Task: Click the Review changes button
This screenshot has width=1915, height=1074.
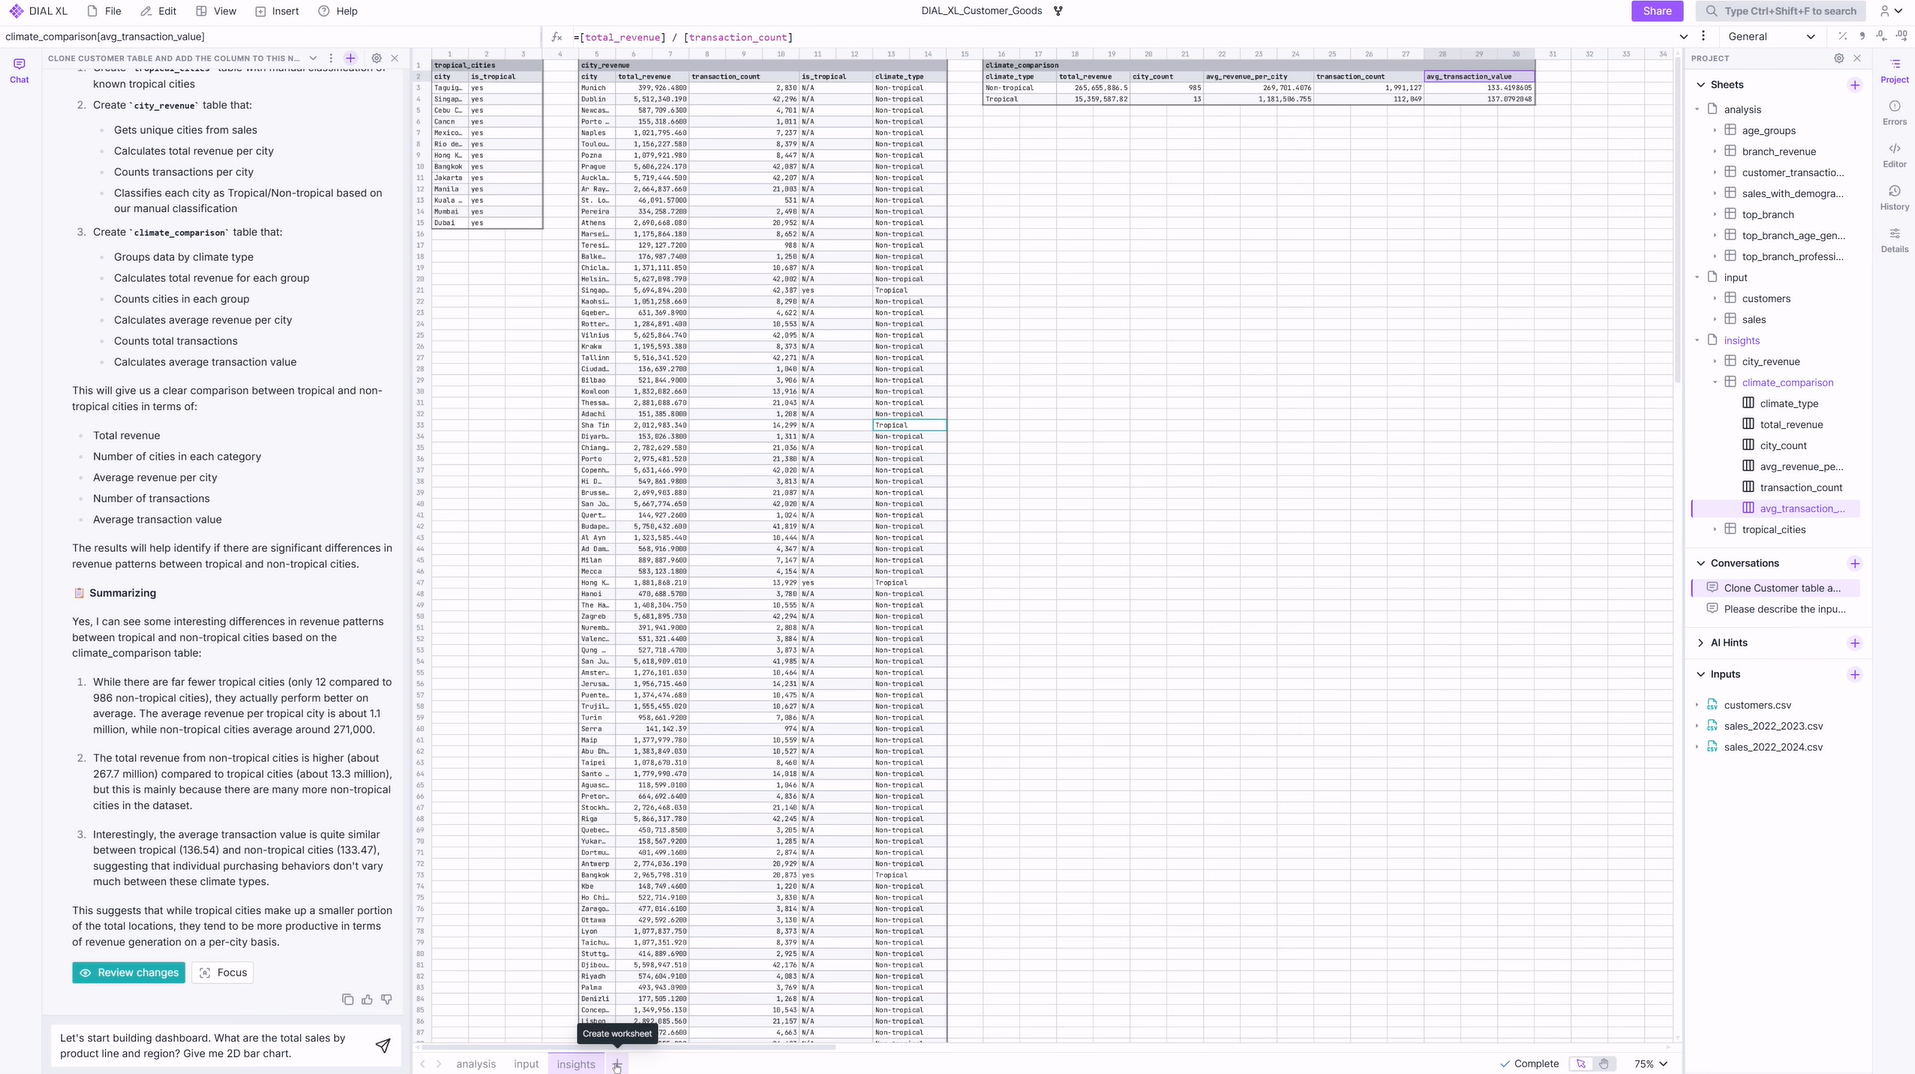Action: pos(128,972)
